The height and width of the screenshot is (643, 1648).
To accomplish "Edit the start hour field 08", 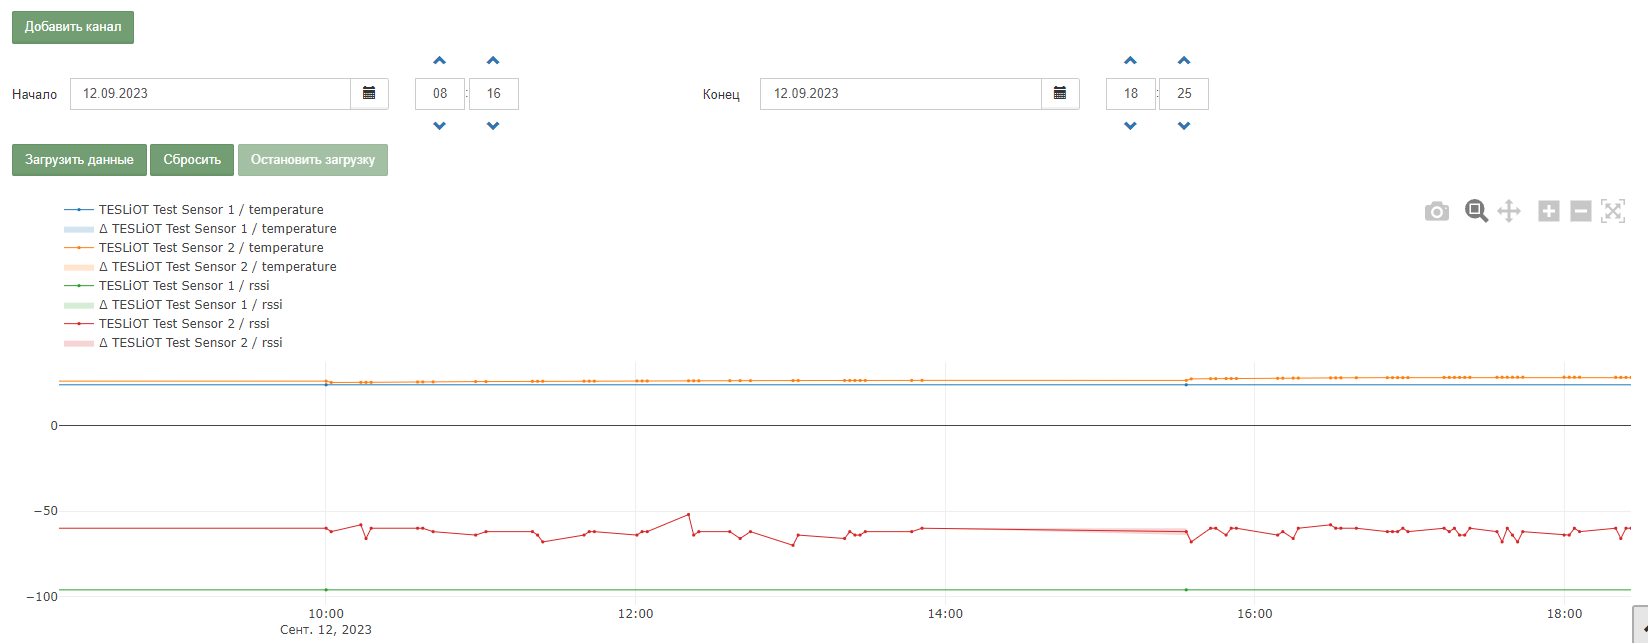I will tap(440, 94).
